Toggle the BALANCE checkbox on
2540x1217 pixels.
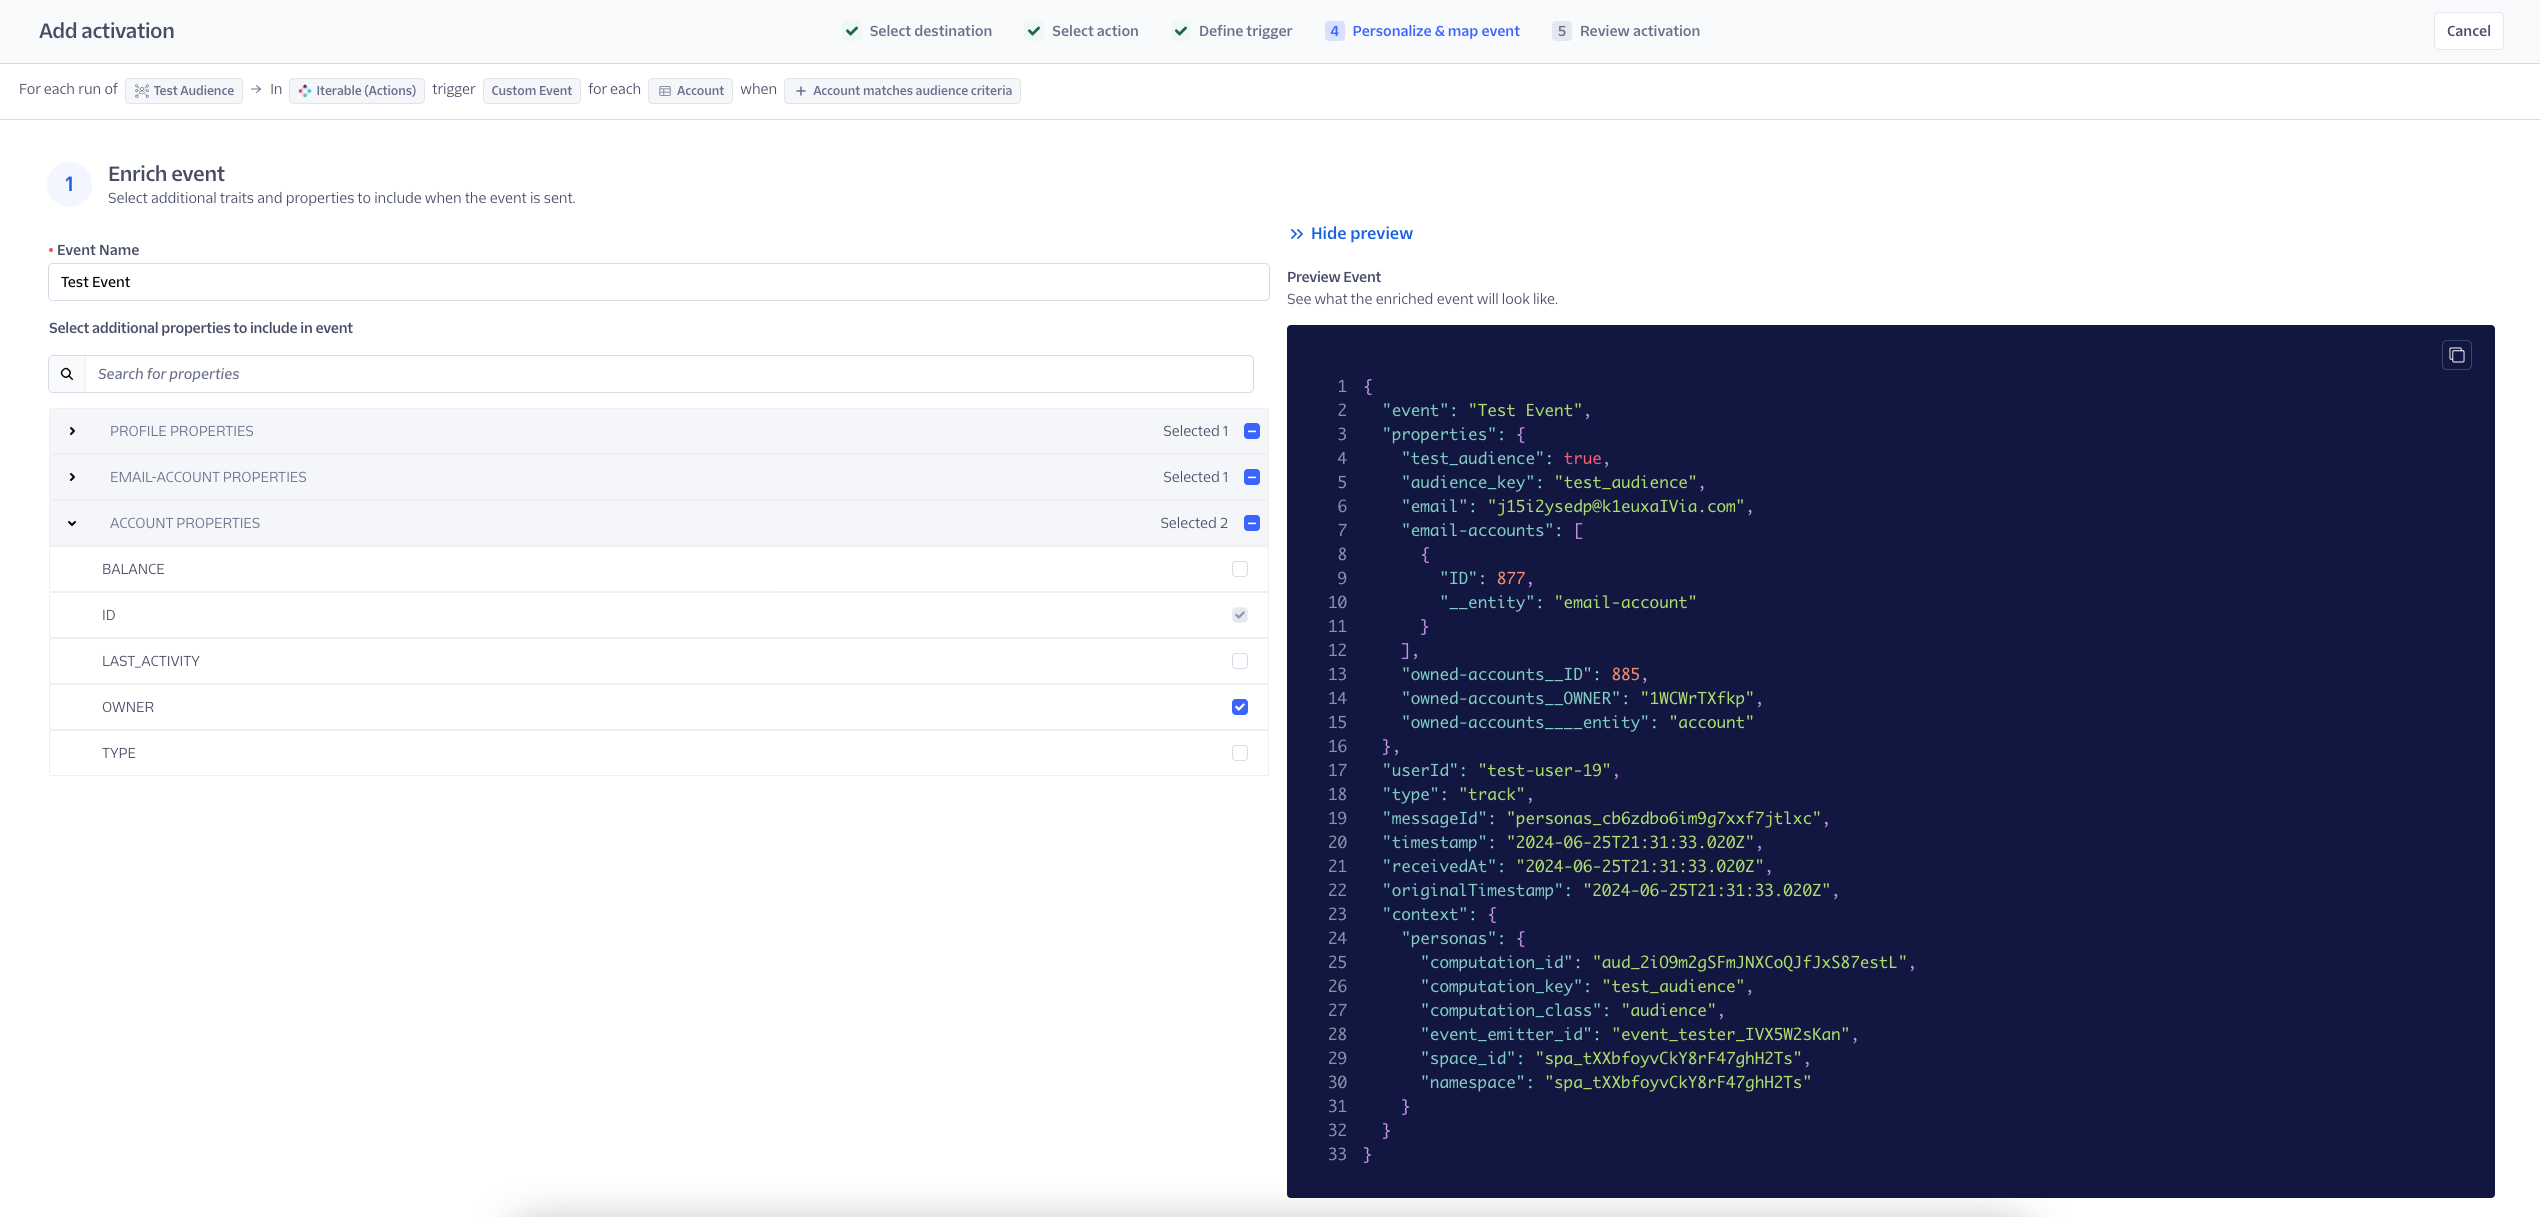tap(1239, 569)
